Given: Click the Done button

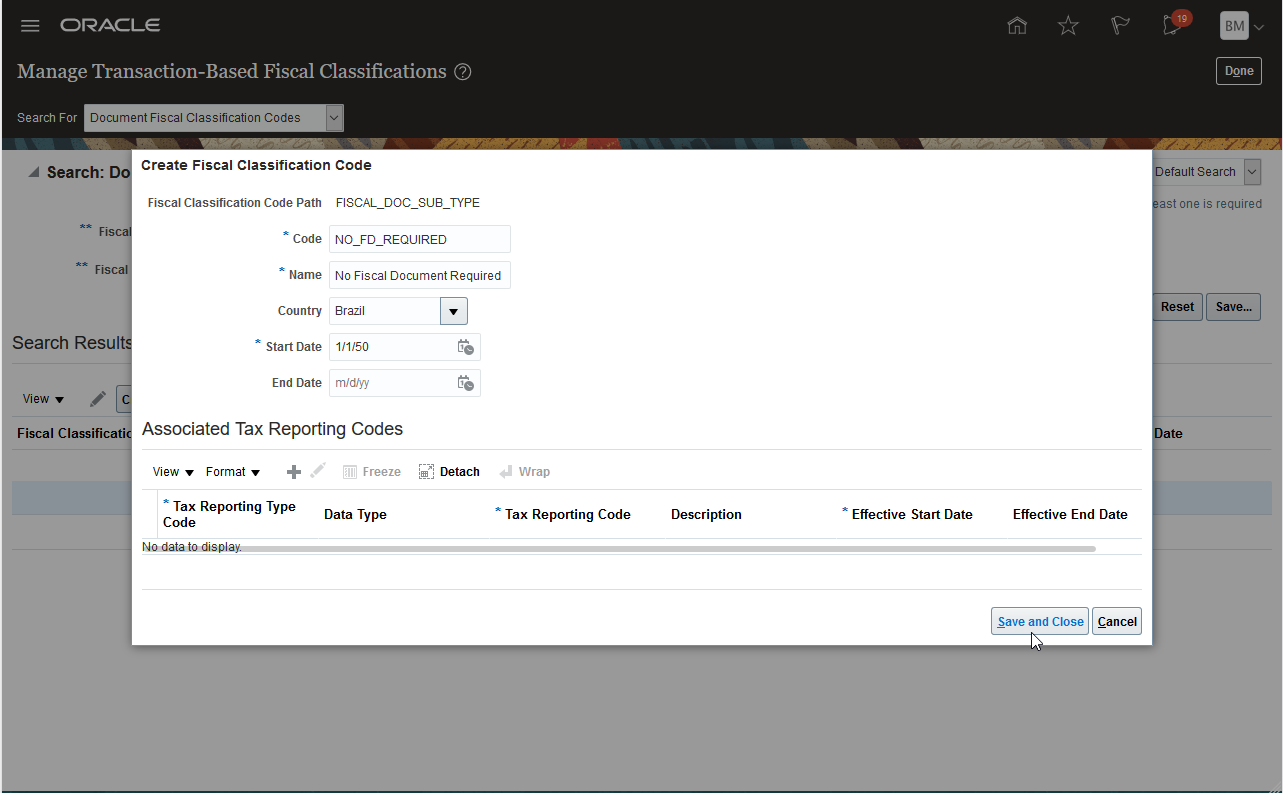Looking at the screenshot, I should click(x=1238, y=71).
